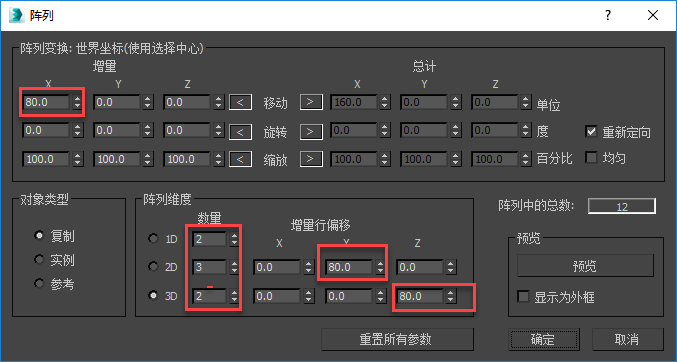Click spinner of incremental Move X field
The height and width of the screenshot is (362, 677).
(77, 102)
